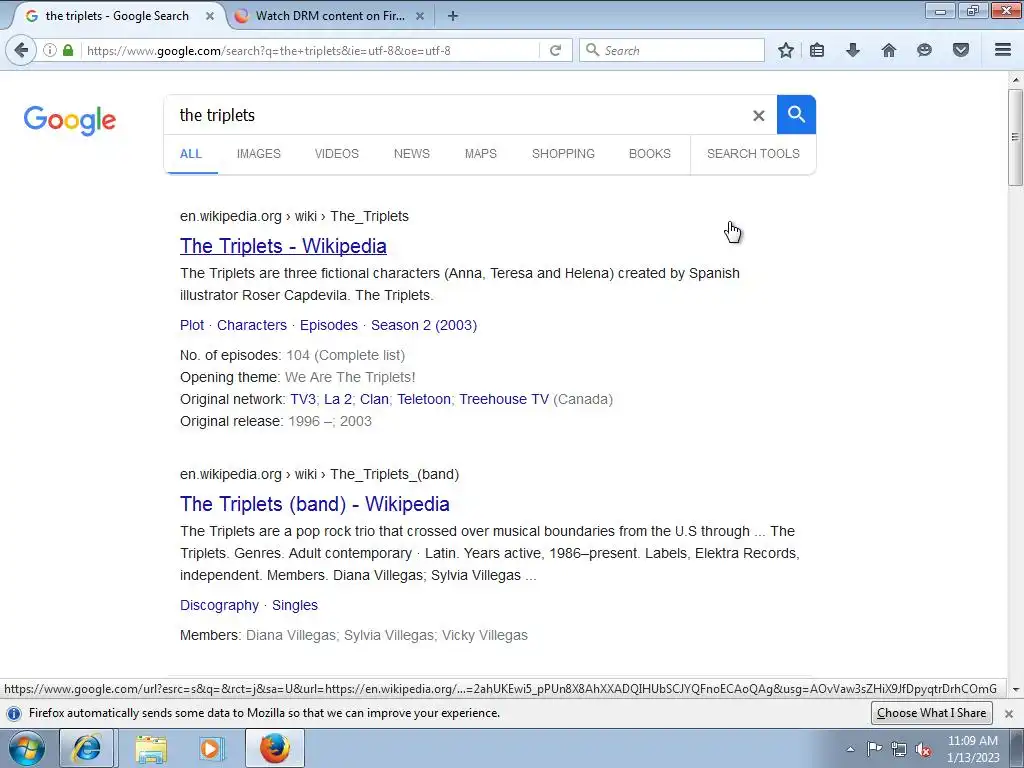Open the Discography sitelink
1024x768 pixels.
coord(219,605)
